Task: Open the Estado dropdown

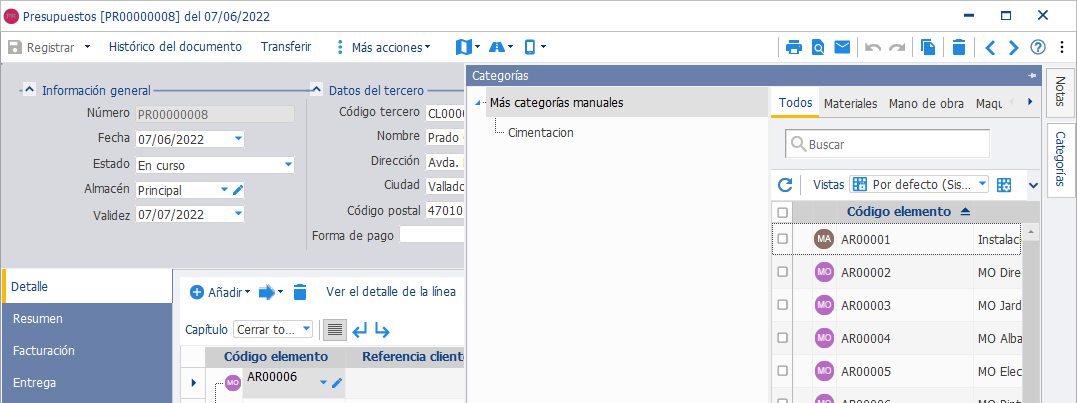Action: pyautogui.click(x=289, y=165)
